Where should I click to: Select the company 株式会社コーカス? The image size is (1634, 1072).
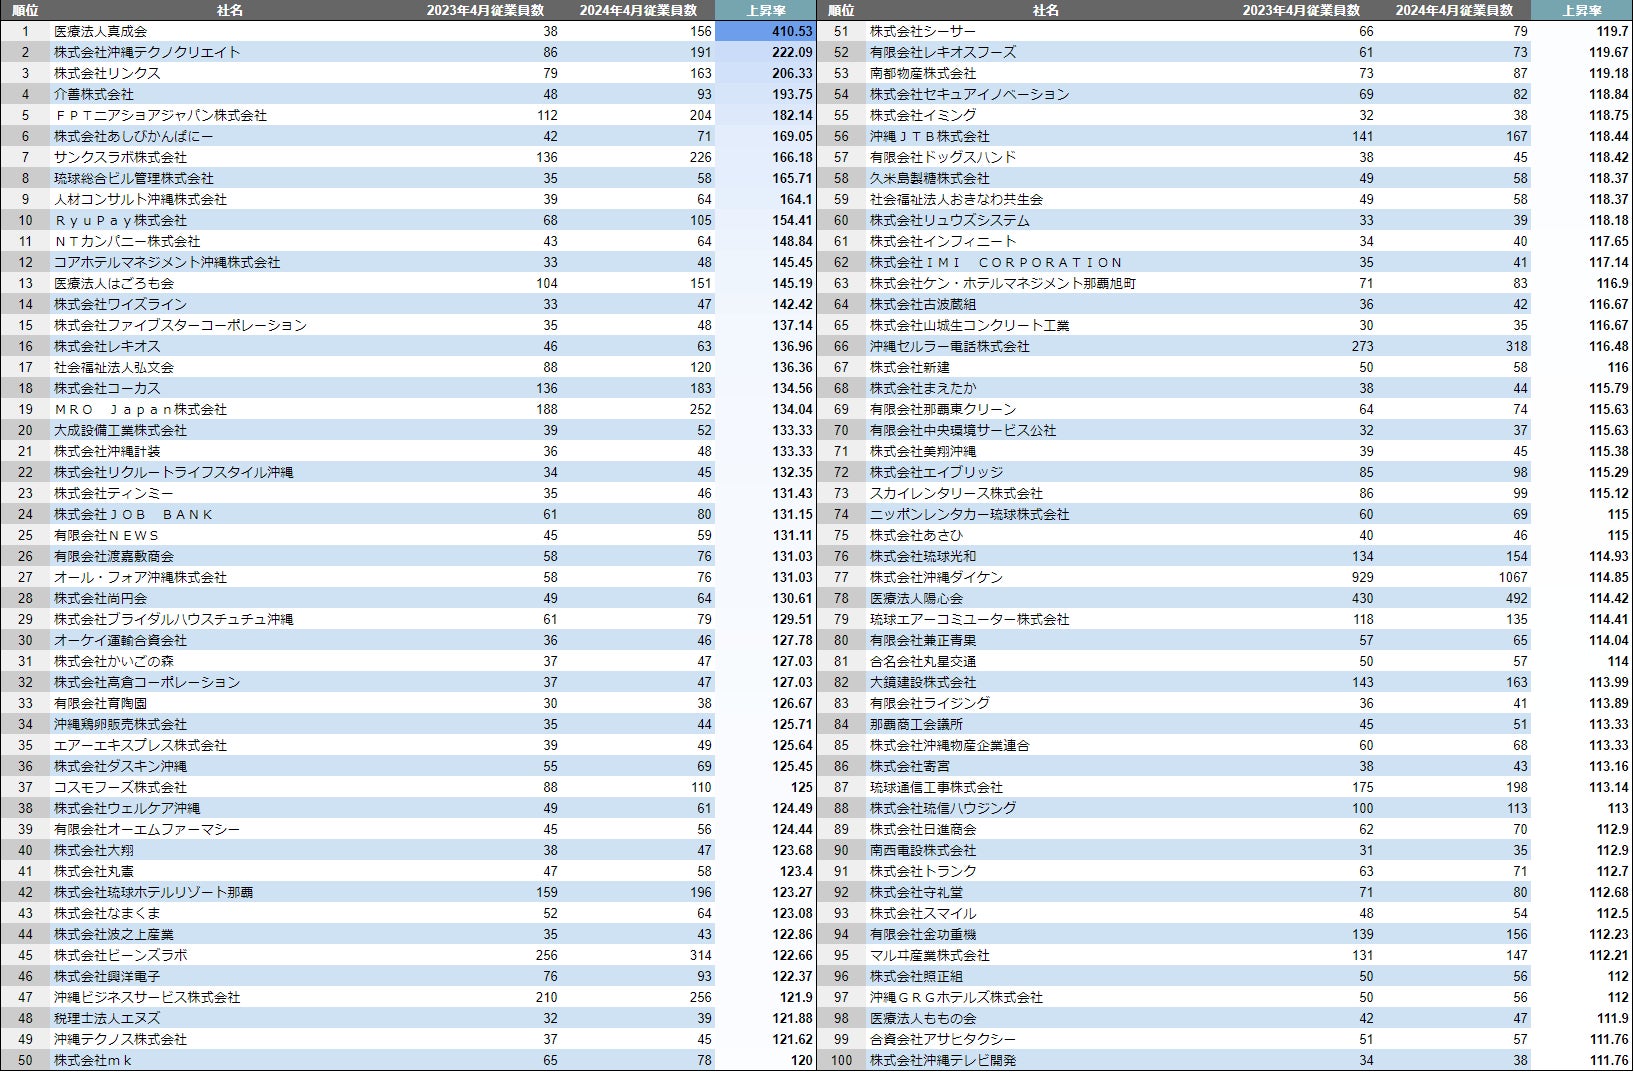[x=107, y=388]
